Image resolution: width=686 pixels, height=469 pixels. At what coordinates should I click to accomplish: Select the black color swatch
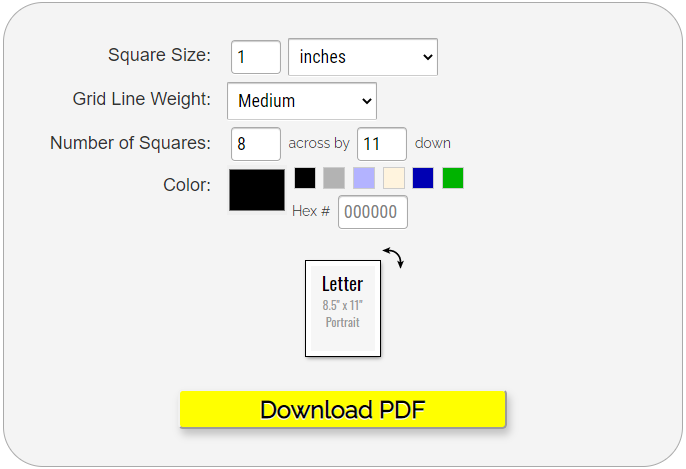tap(305, 178)
